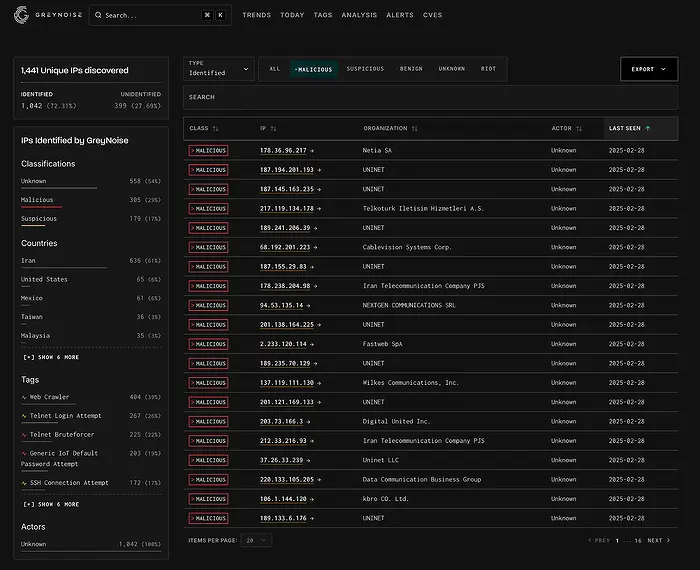Open IP address 217.119.134.178 link

point(286,208)
